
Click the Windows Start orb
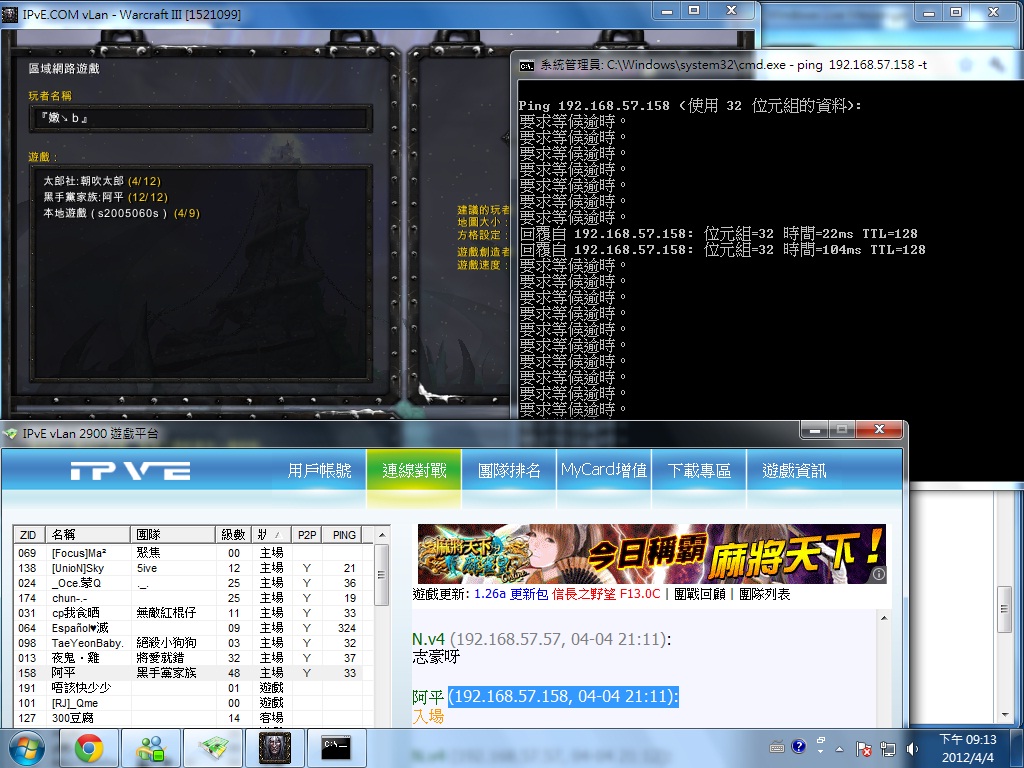point(27,748)
